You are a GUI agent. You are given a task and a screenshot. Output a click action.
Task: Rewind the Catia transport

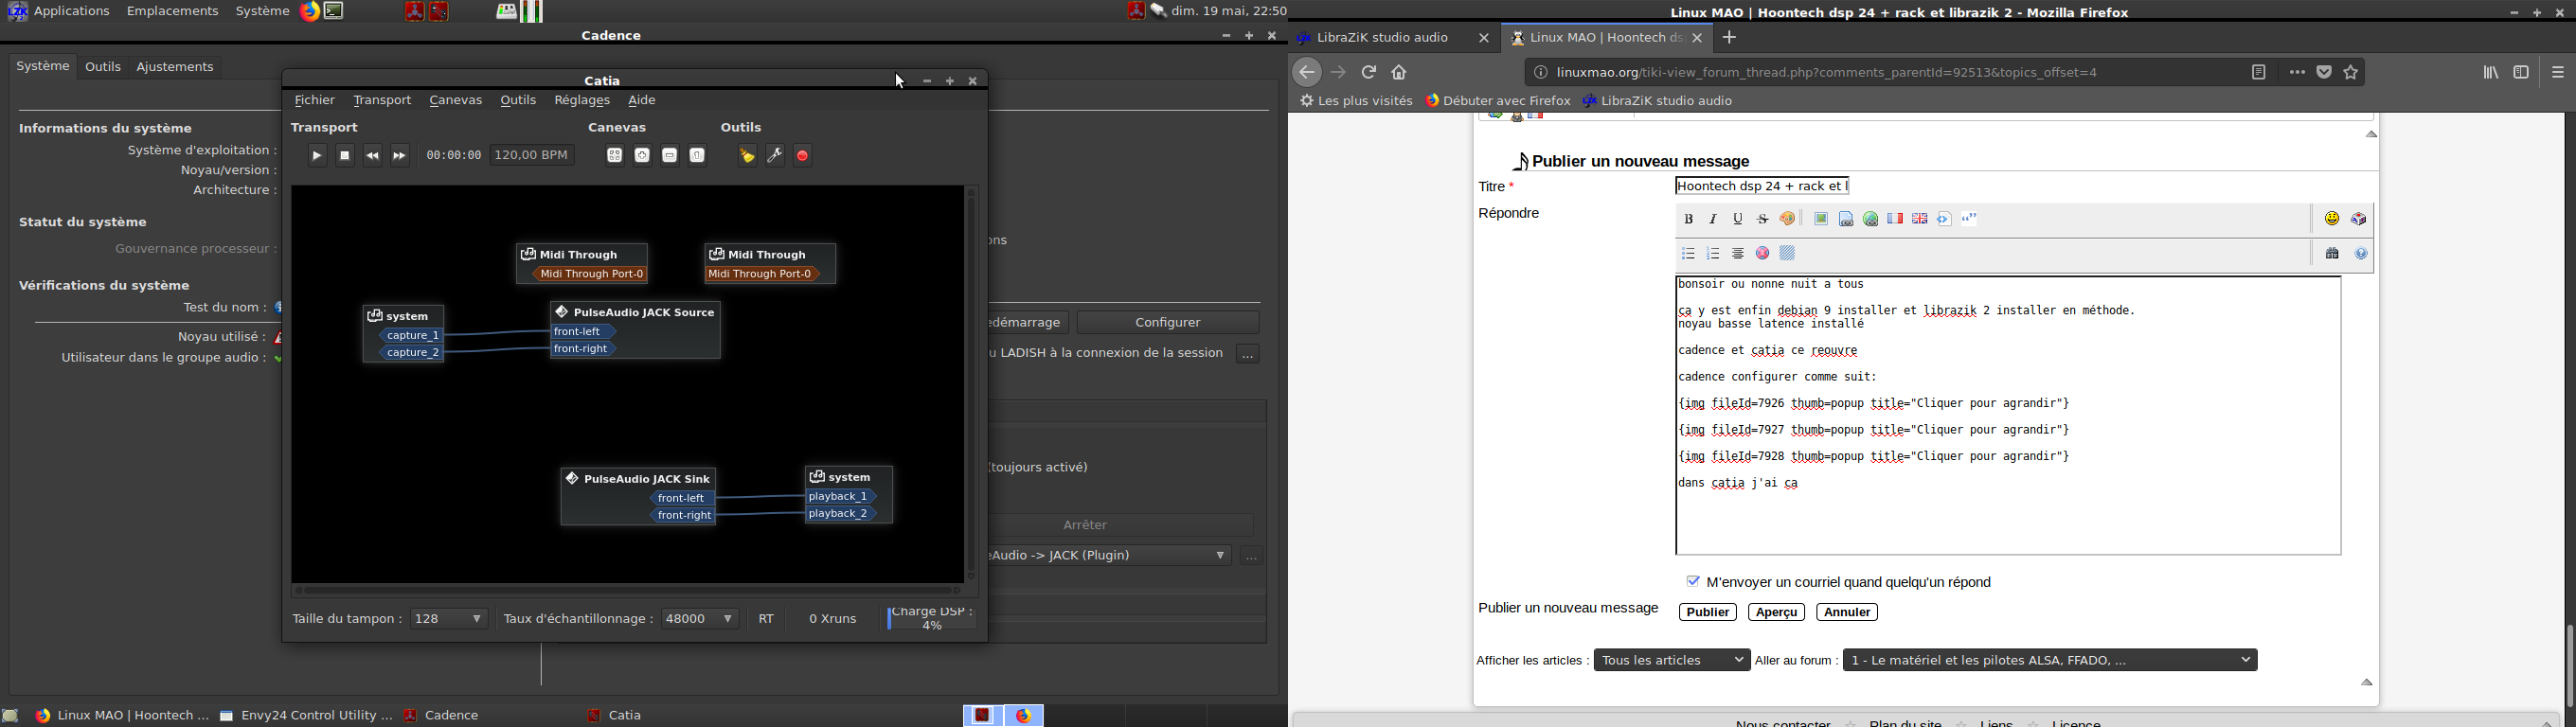click(373, 156)
